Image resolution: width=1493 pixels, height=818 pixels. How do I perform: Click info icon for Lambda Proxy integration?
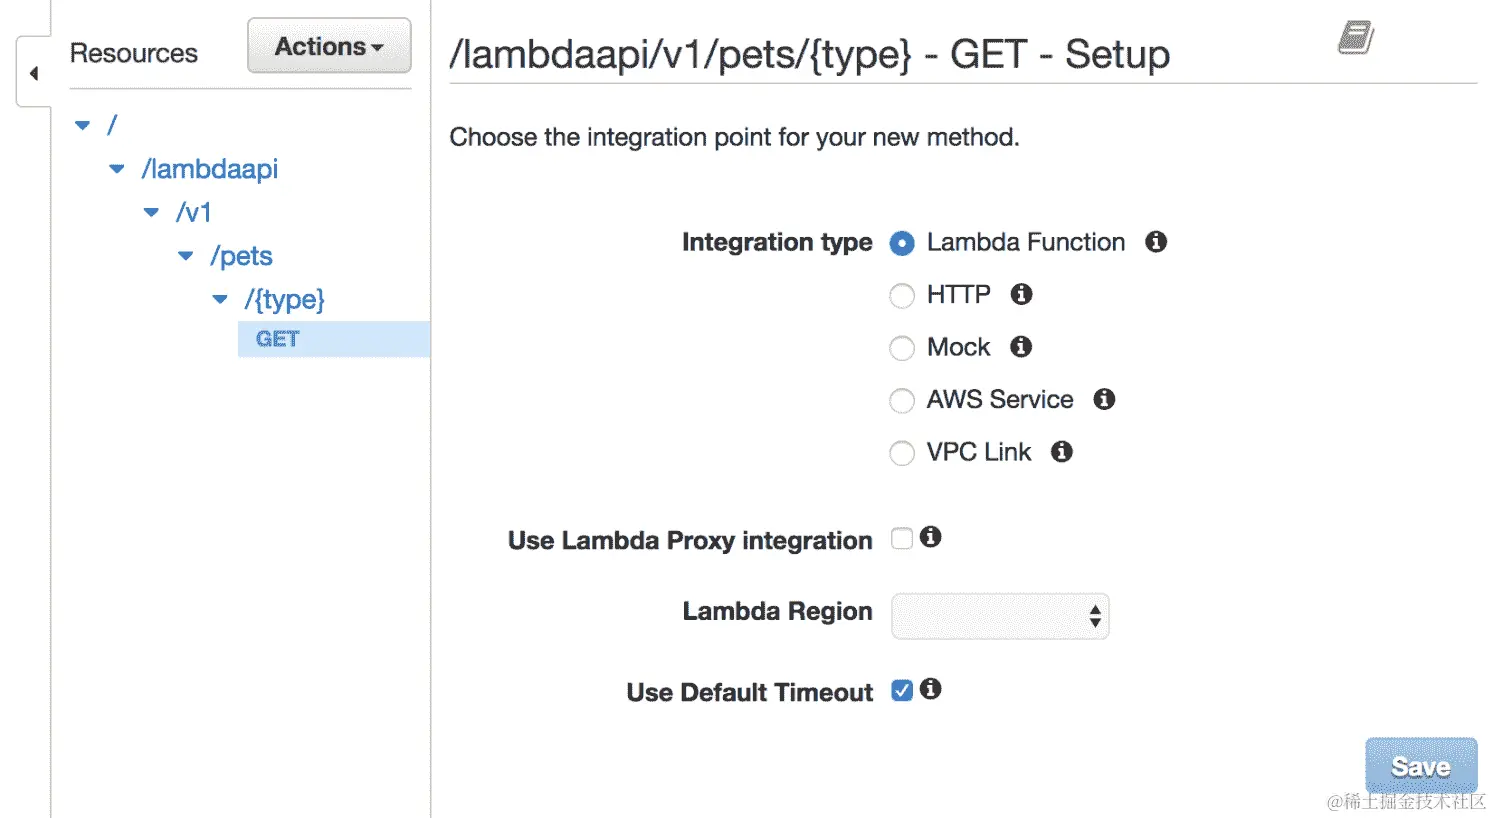click(x=931, y=538)
